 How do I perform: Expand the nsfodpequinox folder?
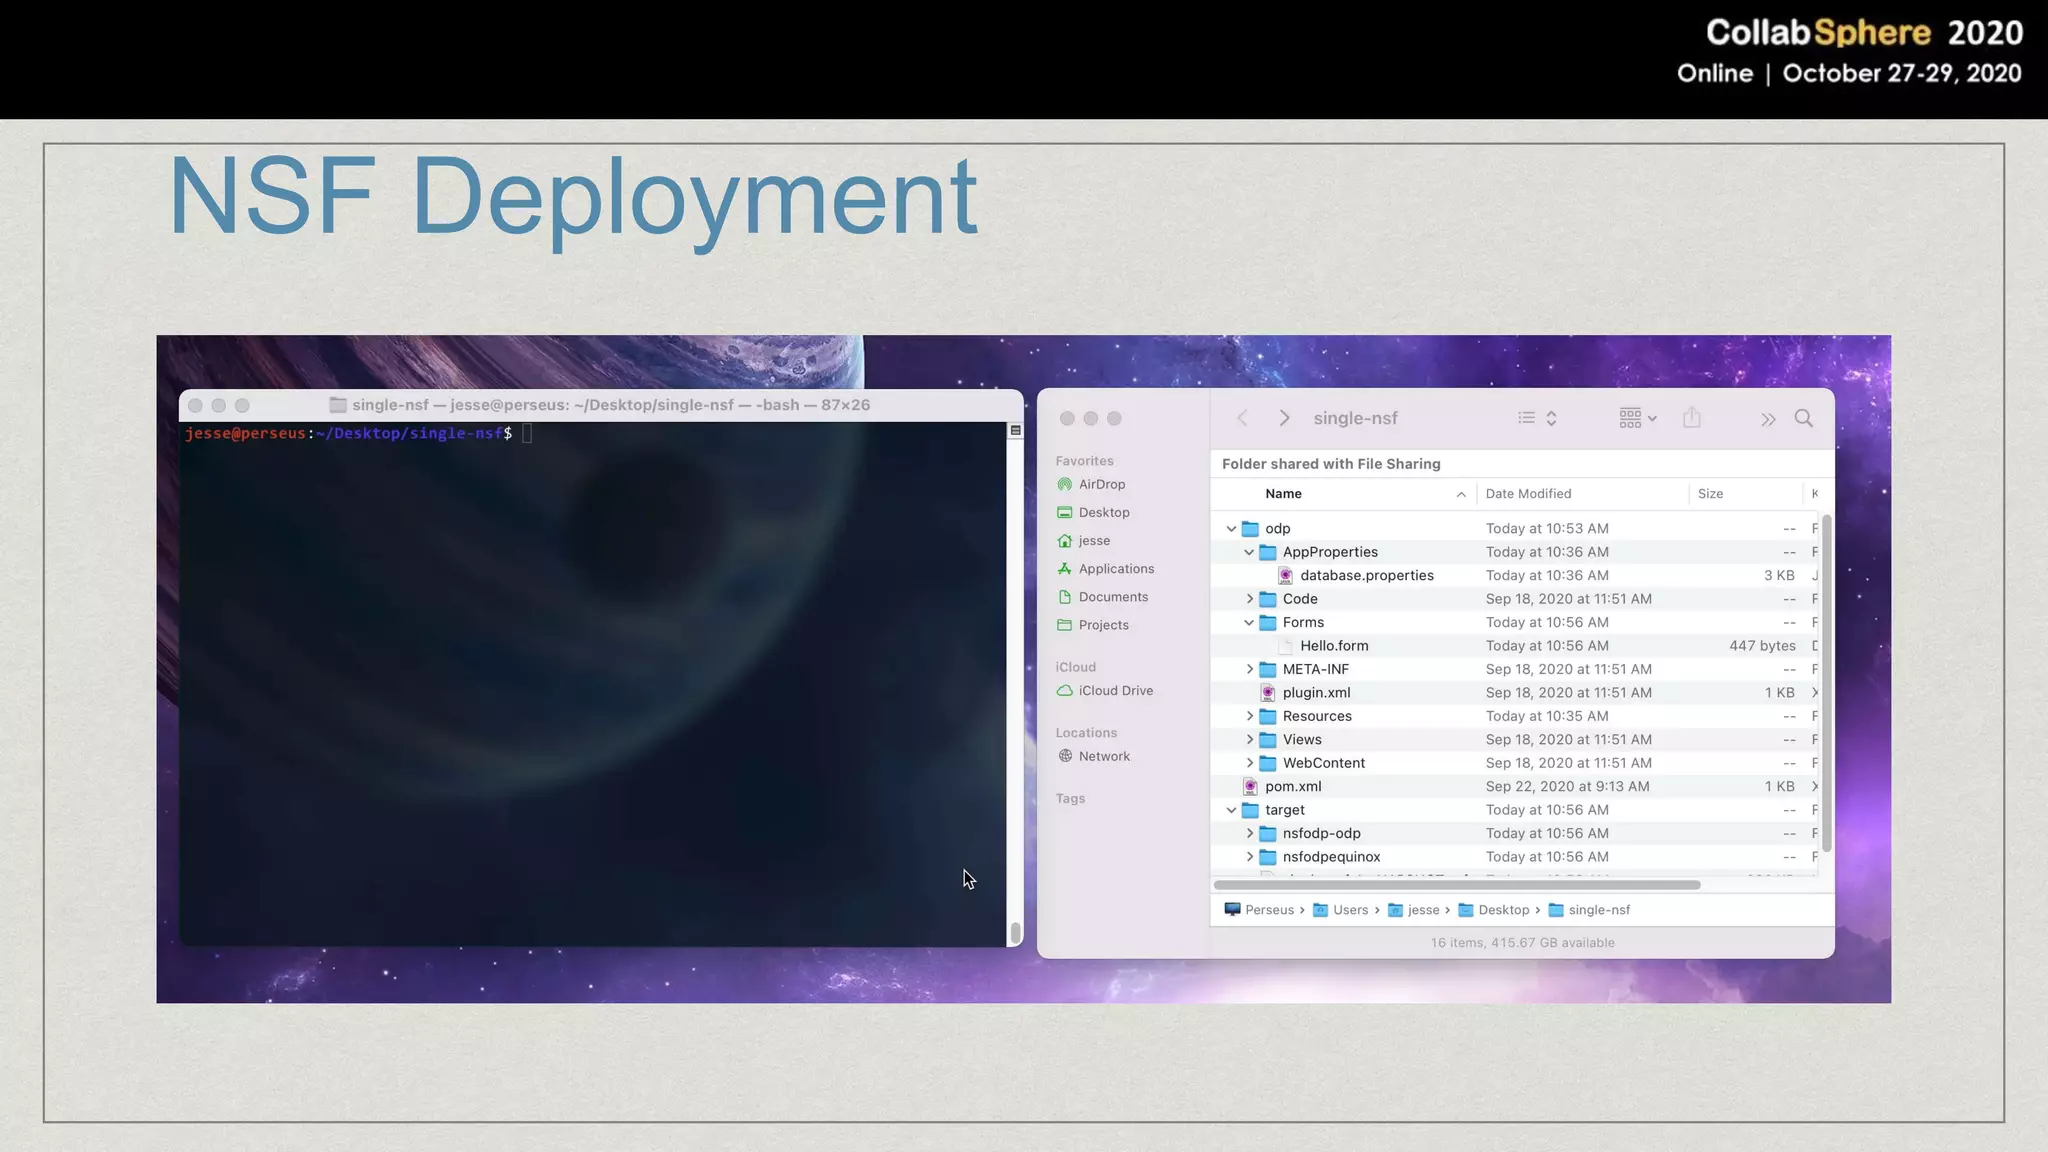tap(1249, 857)
